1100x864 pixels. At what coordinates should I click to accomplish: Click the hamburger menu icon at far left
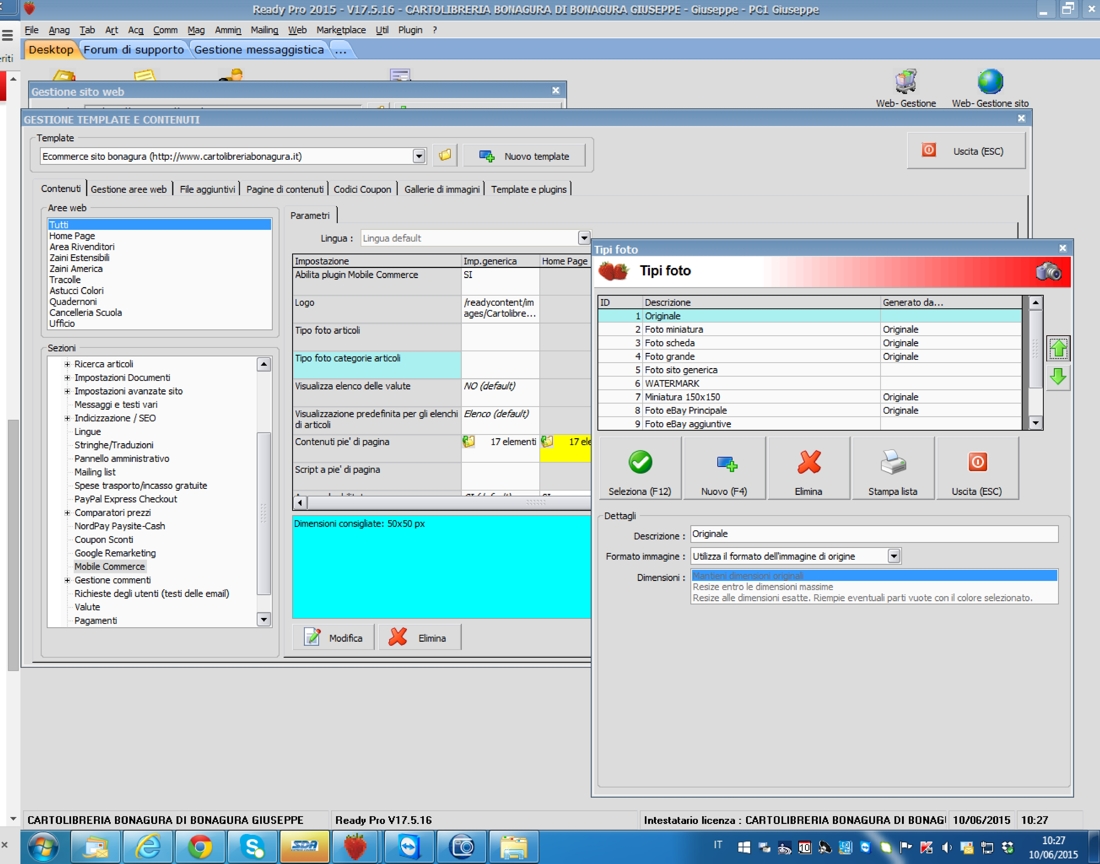(8, 34)
